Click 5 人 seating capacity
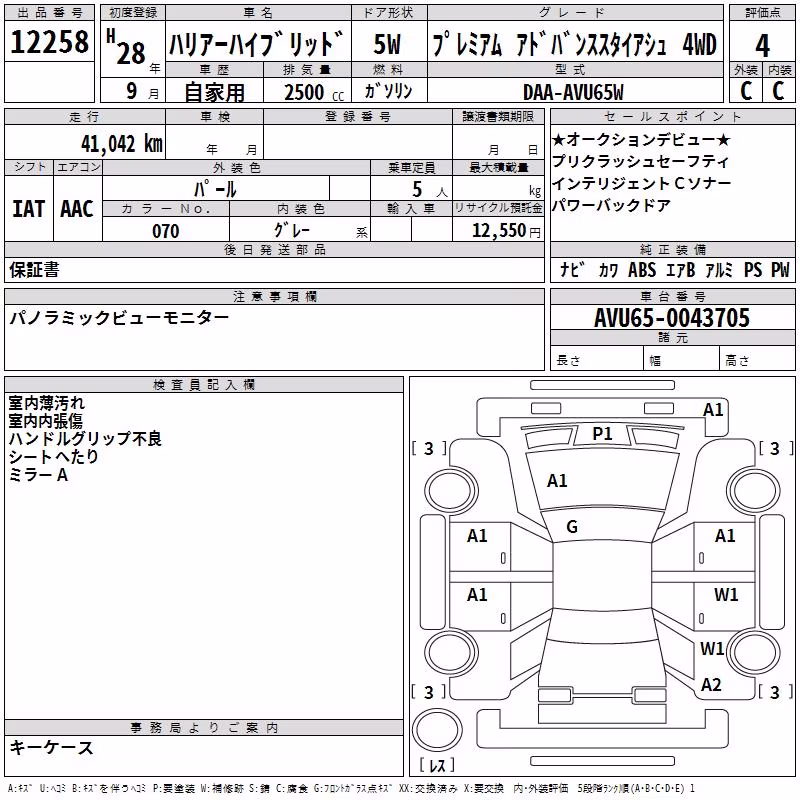This screenshot has height=800, width=800. (429, 190)
